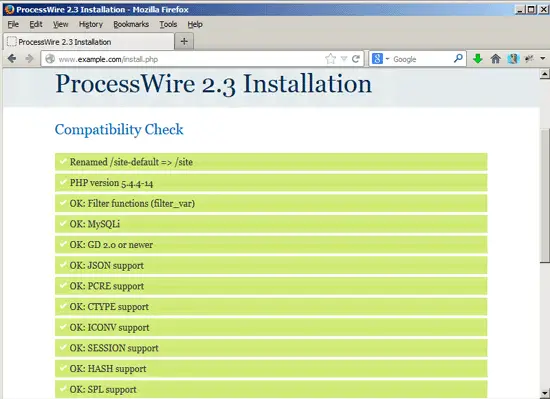
Task: Click the 'OK: SESSION support' row
Action: coord(271,348)
